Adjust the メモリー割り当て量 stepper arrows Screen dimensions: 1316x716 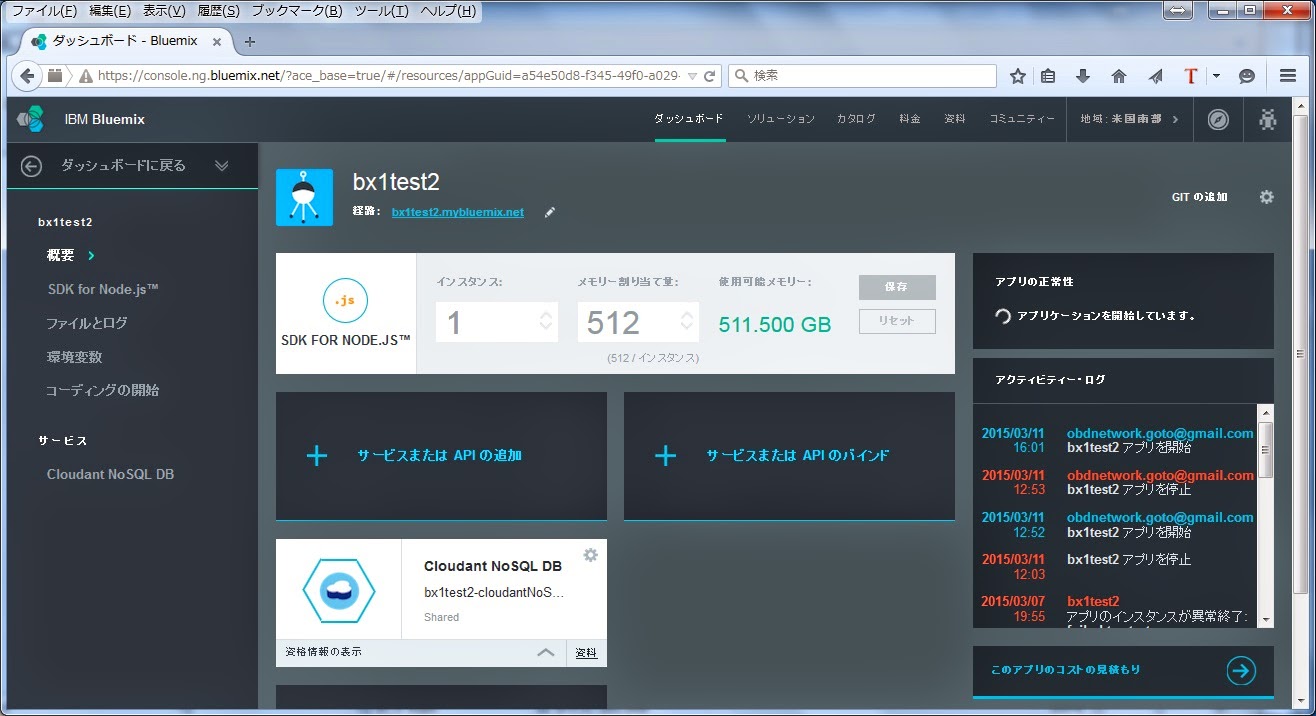[x=687, y=322]
